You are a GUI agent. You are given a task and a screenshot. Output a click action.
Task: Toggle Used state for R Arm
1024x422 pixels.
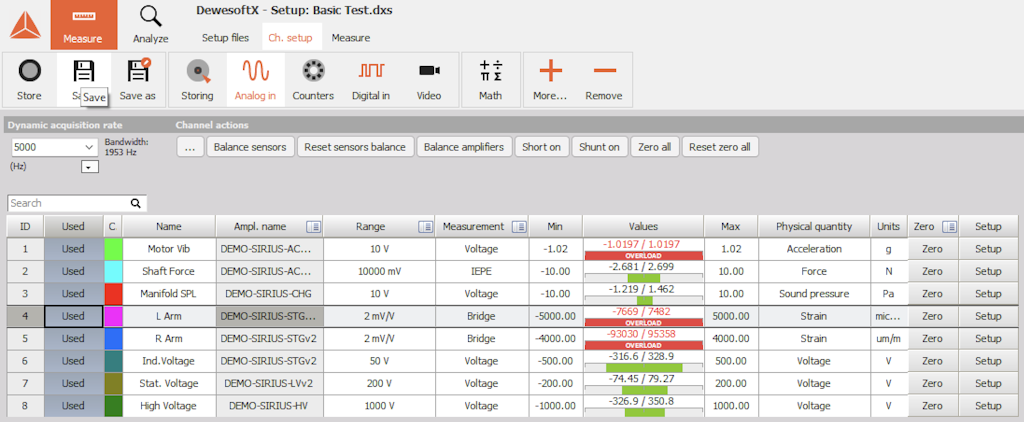tap(73, 339)
